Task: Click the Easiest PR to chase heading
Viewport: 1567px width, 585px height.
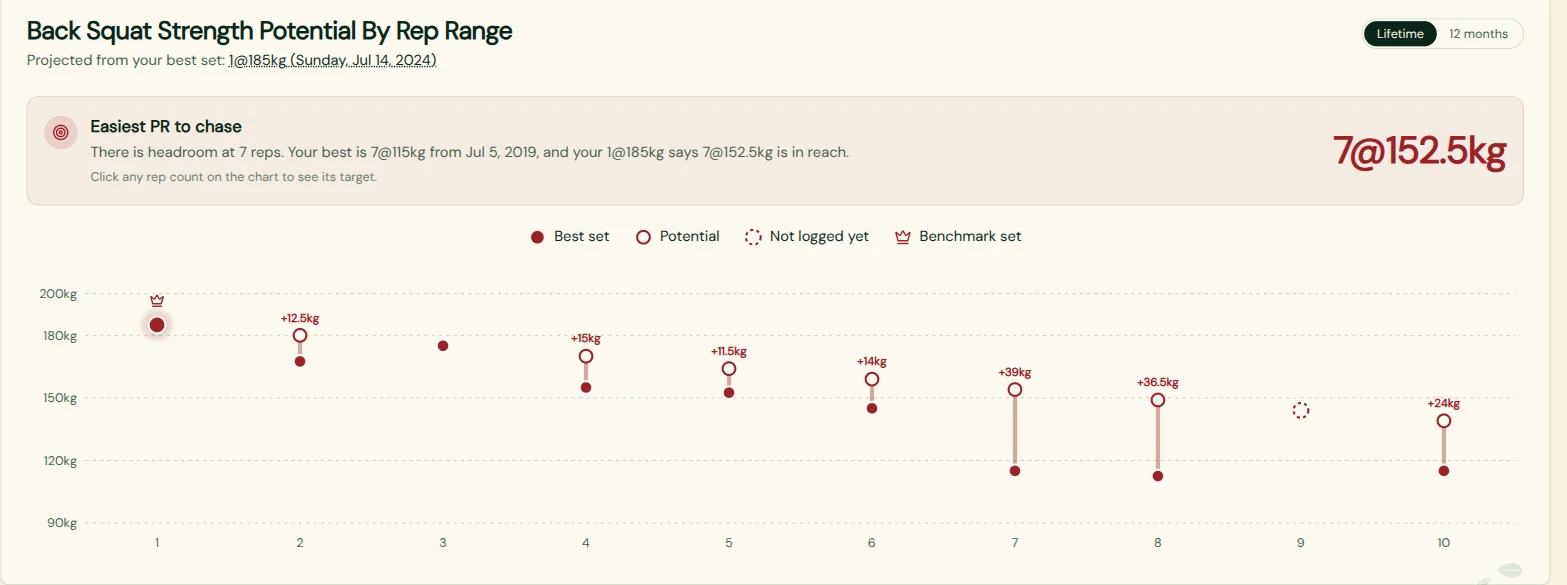Action: [x=166, y=127]
